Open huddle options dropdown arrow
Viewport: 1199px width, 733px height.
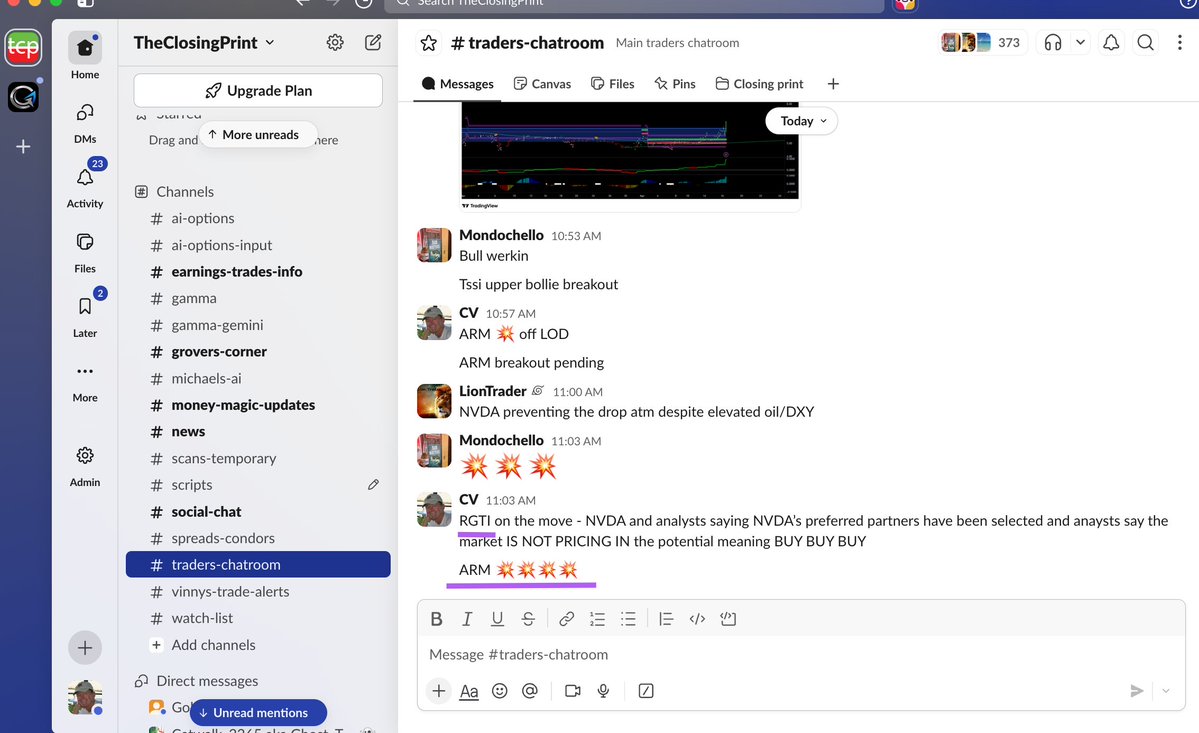(1080, 43)
